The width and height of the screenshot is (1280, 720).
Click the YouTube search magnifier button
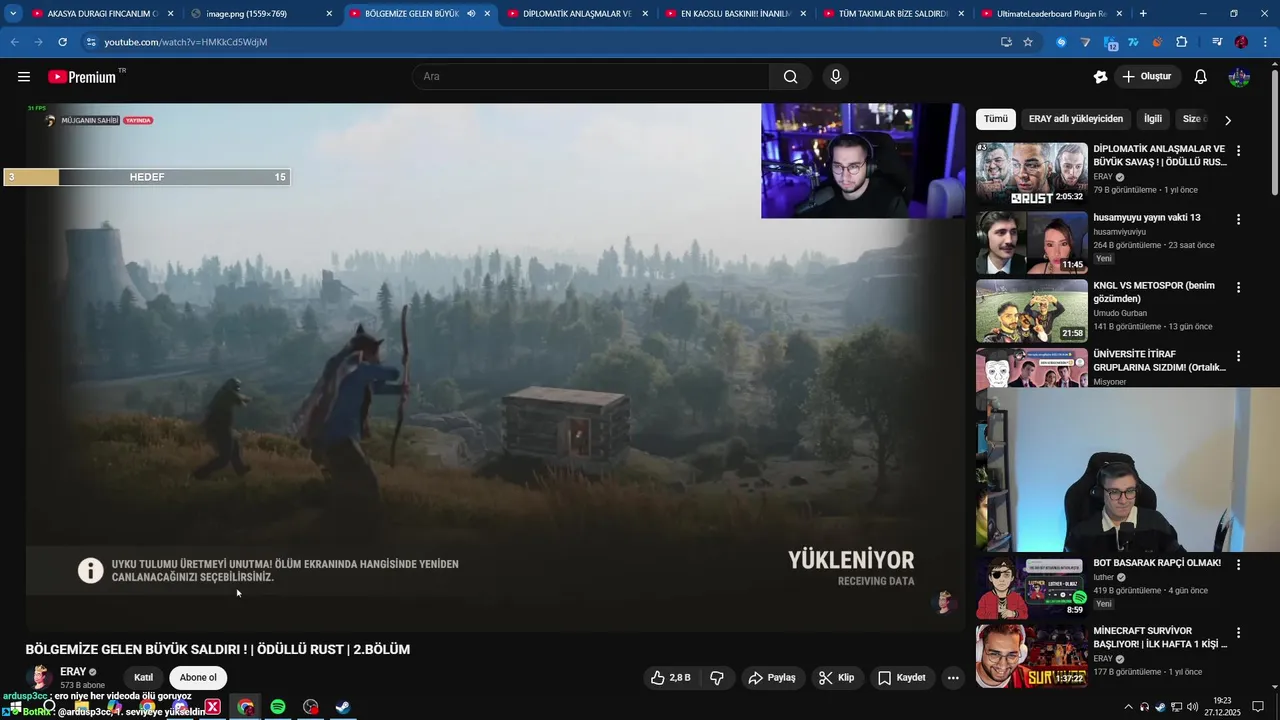click(x=790, y=77)
